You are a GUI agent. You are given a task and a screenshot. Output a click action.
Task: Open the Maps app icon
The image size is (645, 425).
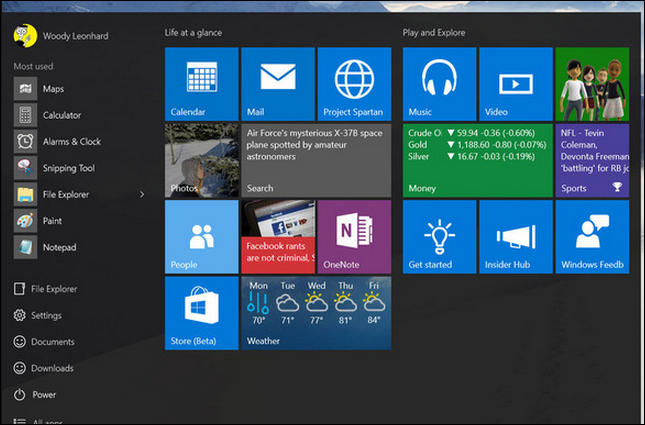(x=25, y=88)
